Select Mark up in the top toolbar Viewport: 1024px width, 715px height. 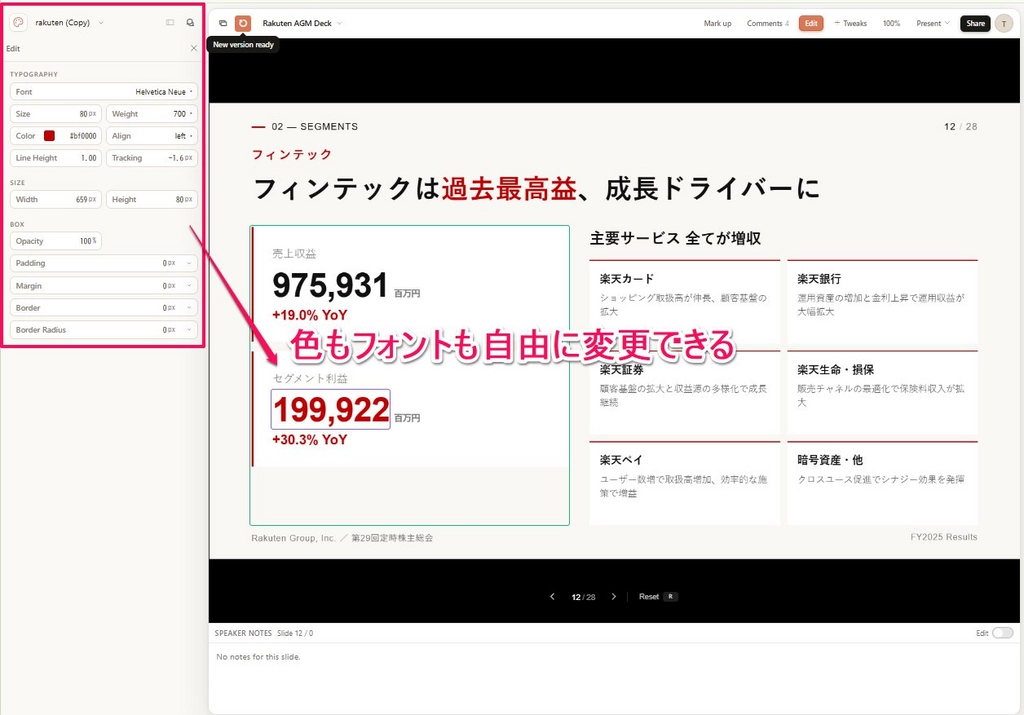[717, 24]
